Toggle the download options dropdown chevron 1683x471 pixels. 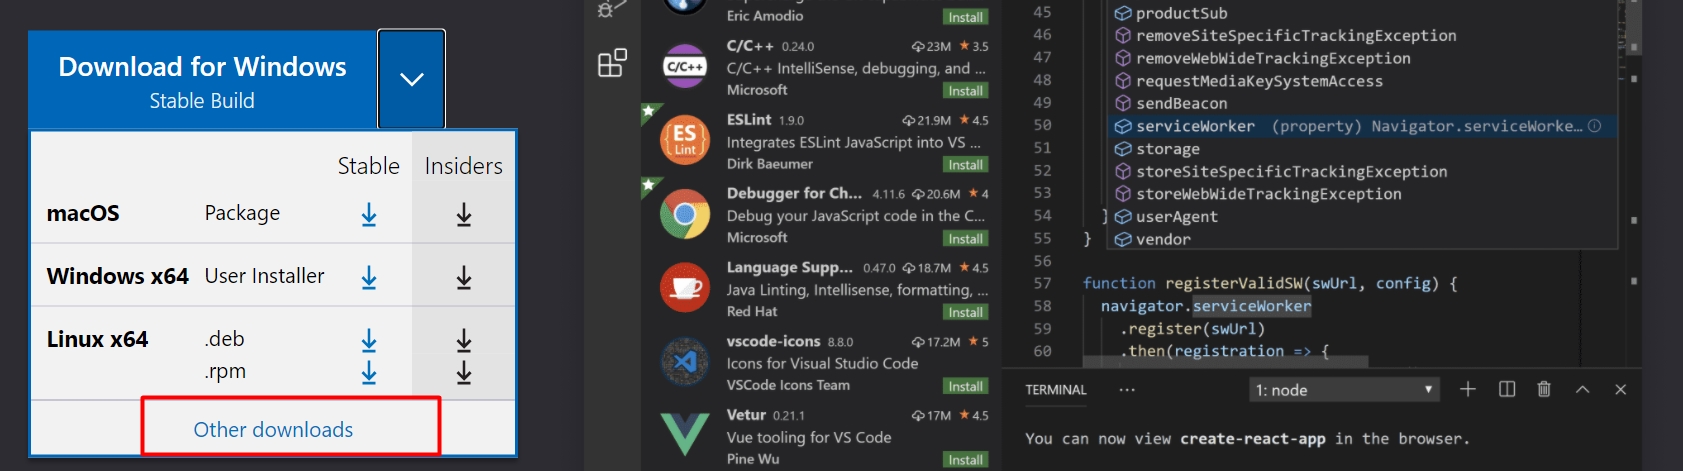click(x=412, y=80)
